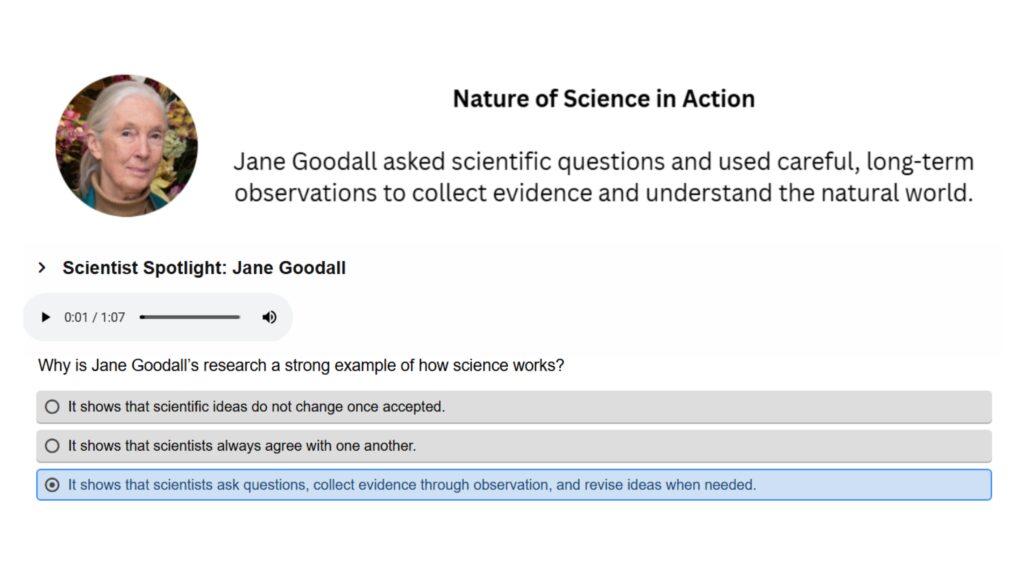1024x576 pixels.
Task: Click the audio seek progress bar
Action: [x=190, y=317]
